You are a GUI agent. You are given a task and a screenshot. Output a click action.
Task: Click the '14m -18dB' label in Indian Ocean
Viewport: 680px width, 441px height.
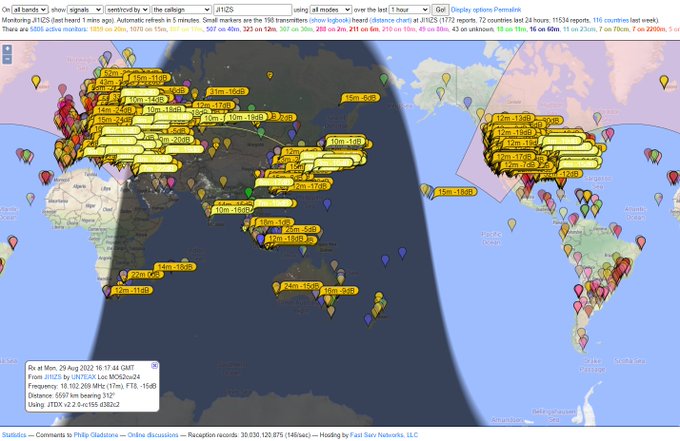click(x=175, y=267)
